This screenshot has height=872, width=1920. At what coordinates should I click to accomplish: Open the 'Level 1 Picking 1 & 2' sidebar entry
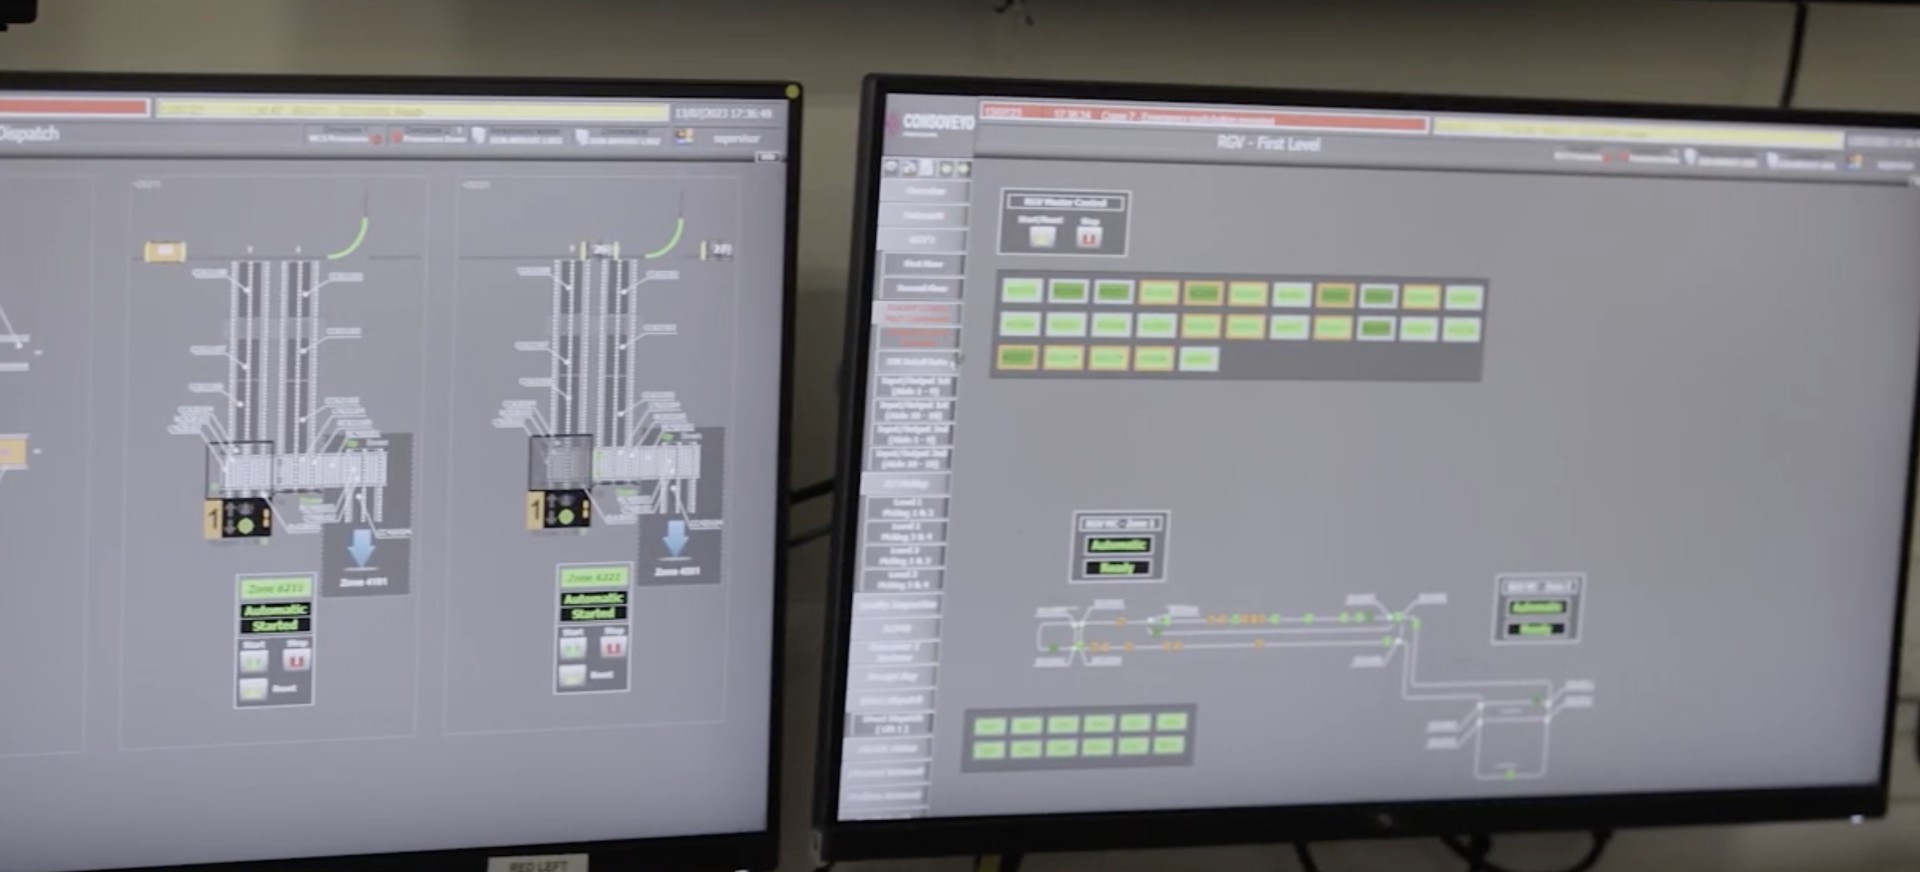(x=907, y=507)
